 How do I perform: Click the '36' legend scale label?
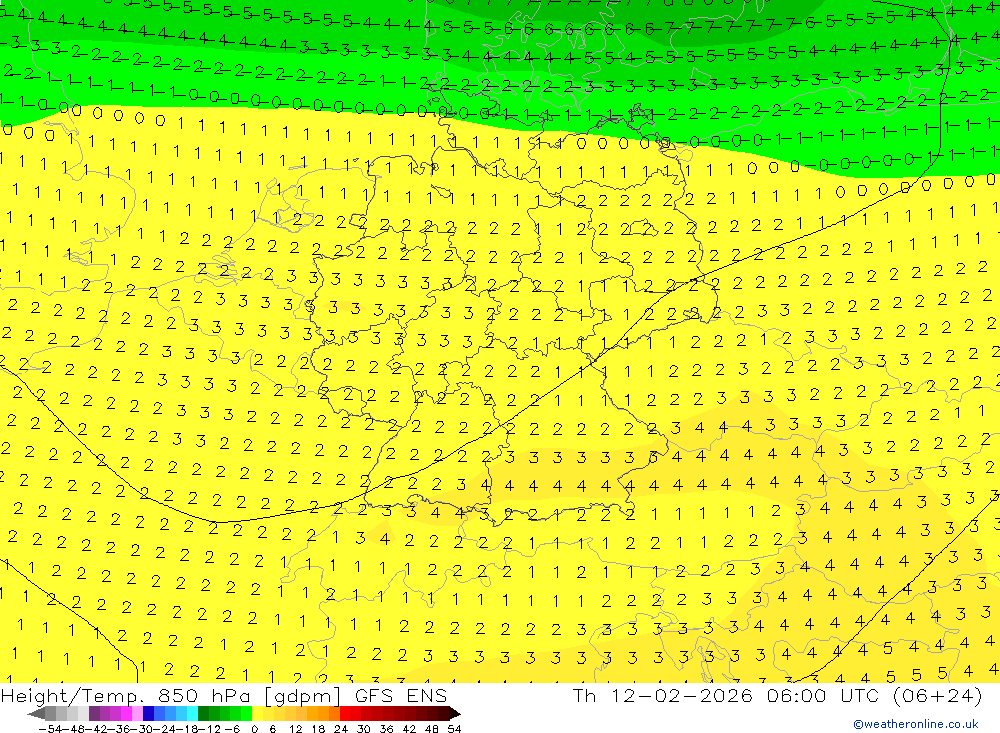coord(386,729)
